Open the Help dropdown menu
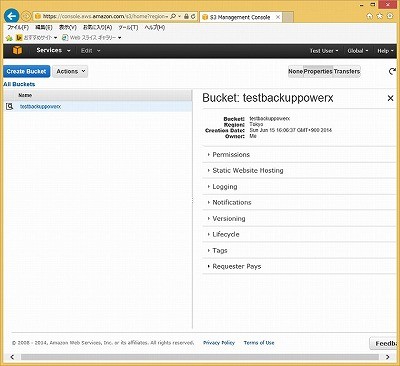This screenshot has height=366, width=400. tap(385, 51)
